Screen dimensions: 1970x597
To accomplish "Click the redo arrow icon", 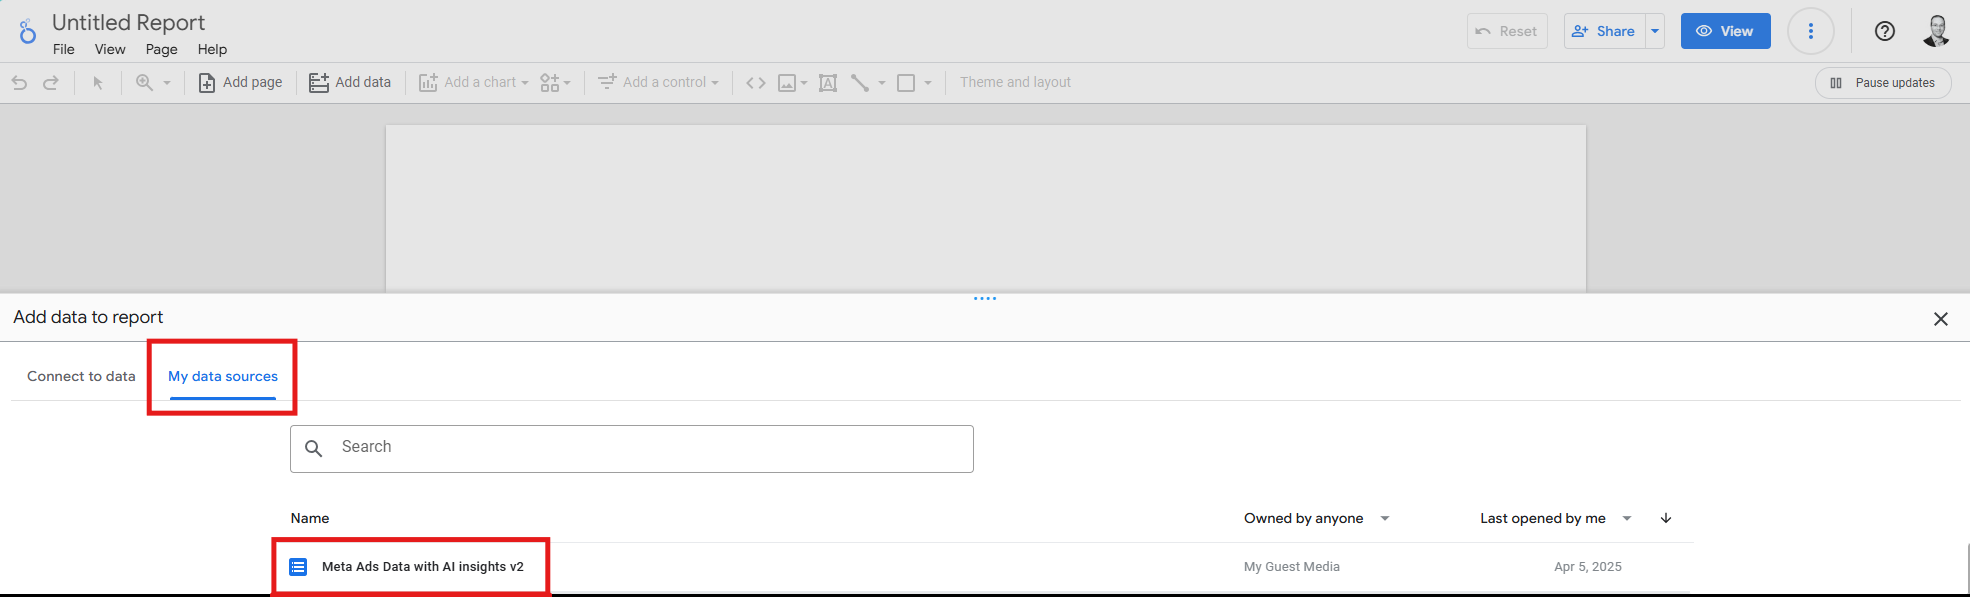I will (x=51, y=83).
